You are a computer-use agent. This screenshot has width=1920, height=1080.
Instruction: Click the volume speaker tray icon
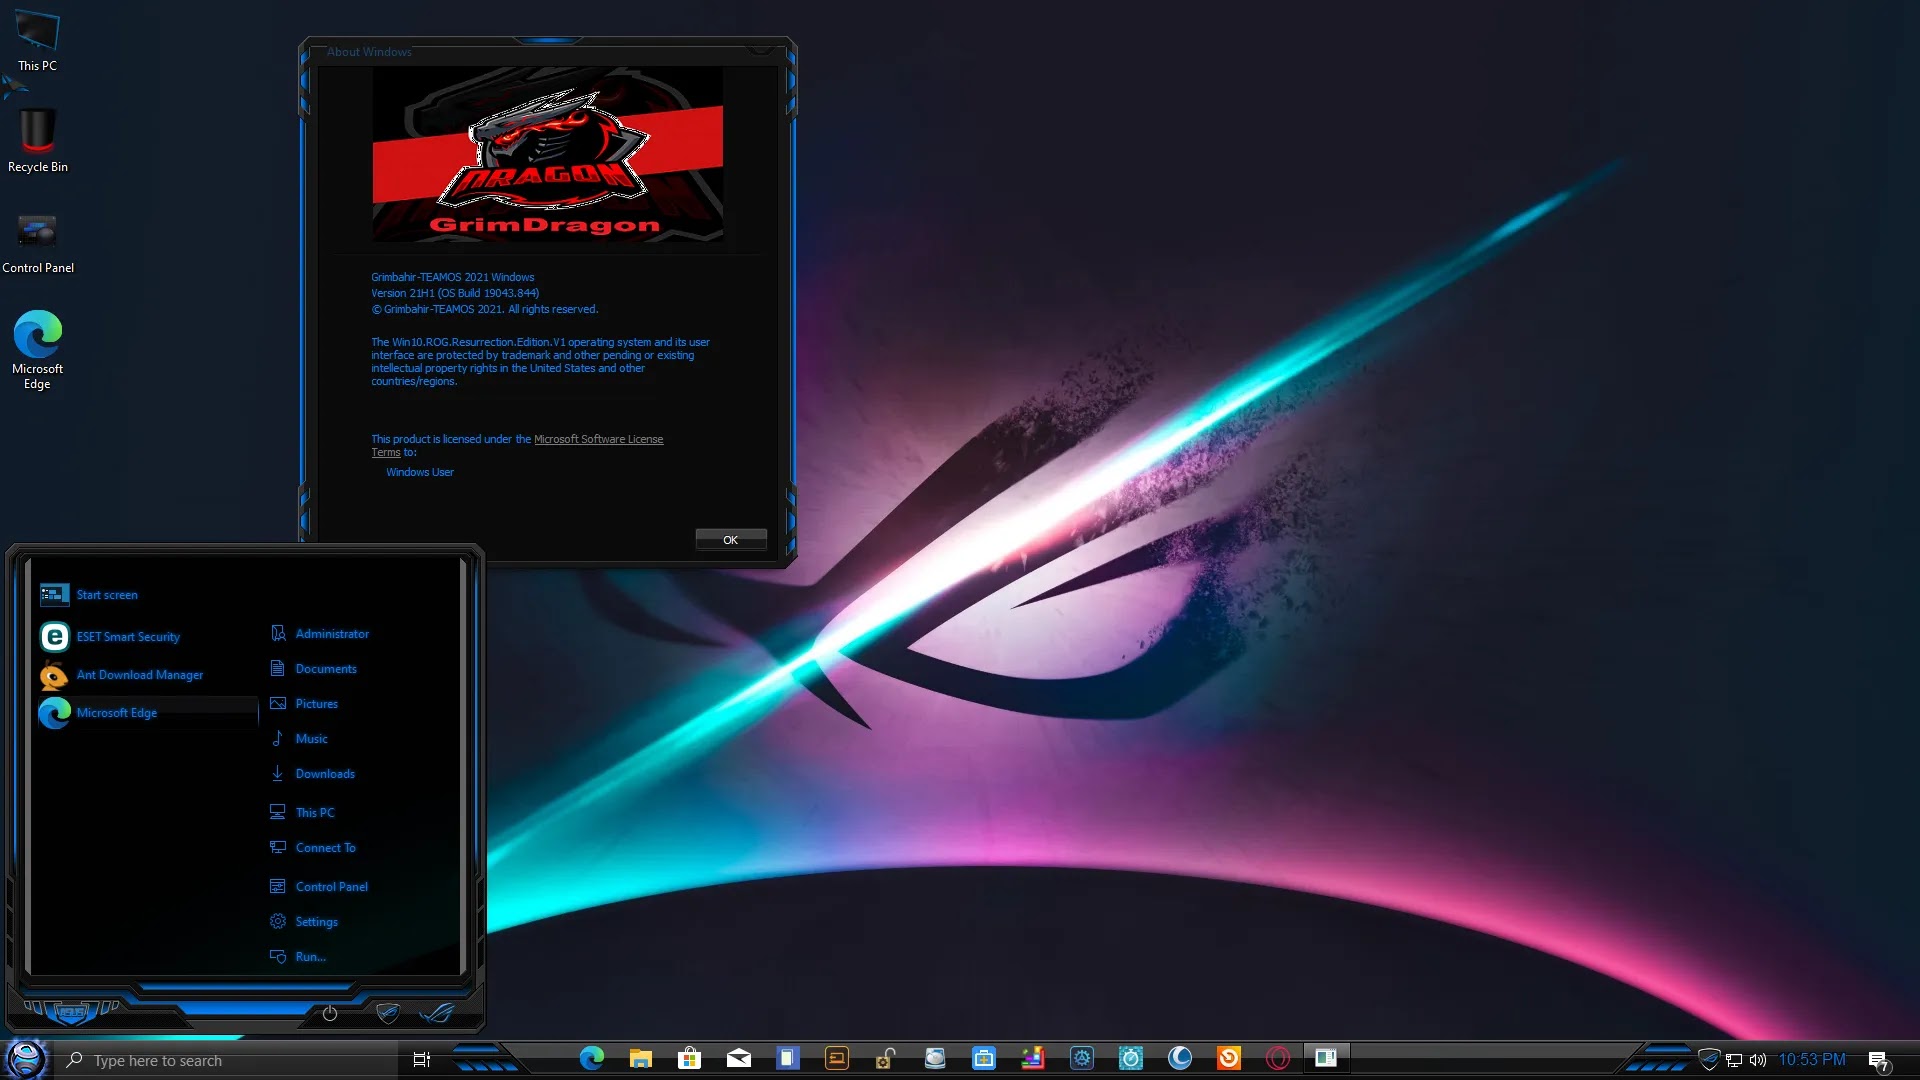pyautogui.click(x=1757, y=1059)
